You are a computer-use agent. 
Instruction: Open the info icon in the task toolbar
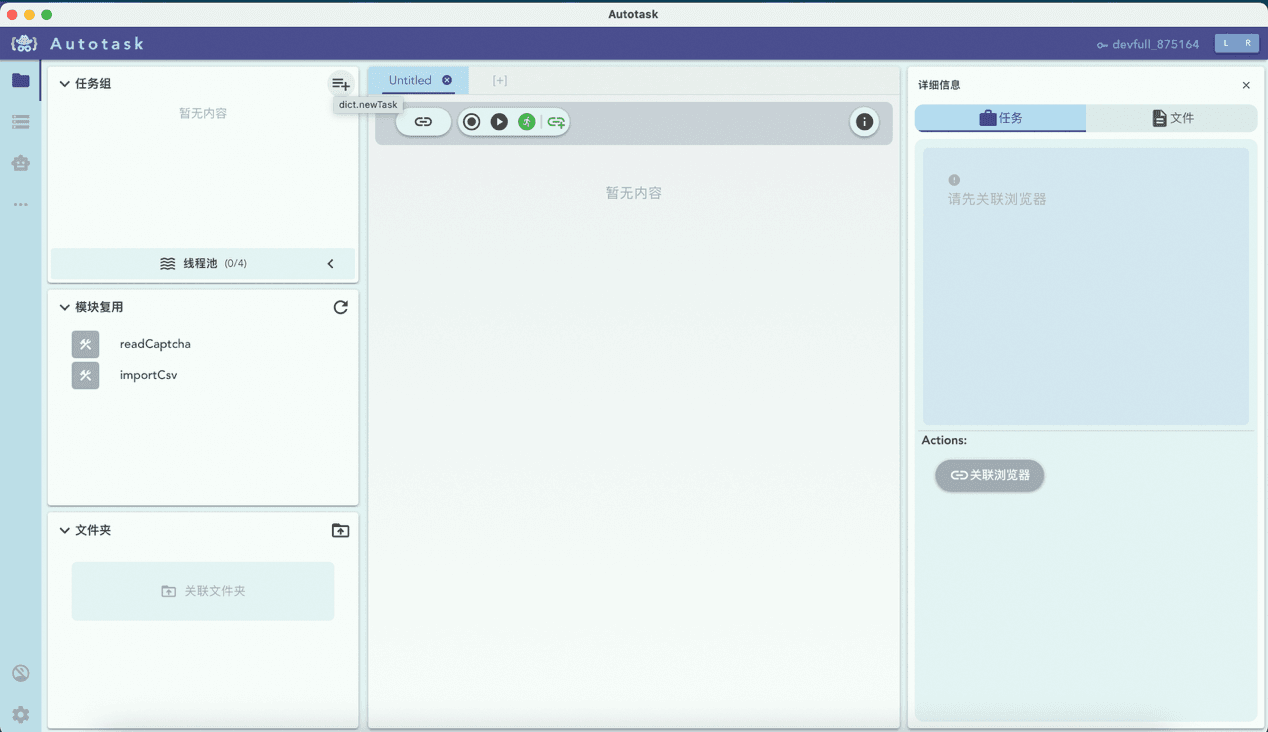tap(864, 122)
